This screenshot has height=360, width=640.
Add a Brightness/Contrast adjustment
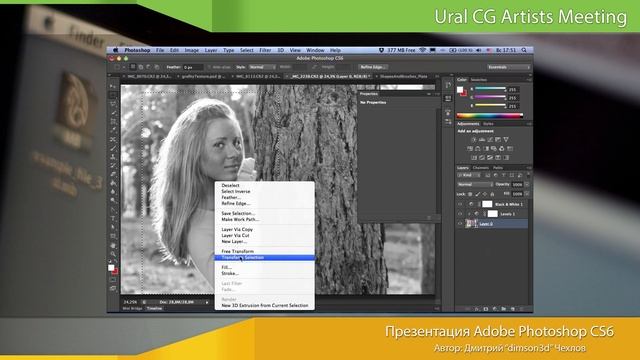click(474, 140)
